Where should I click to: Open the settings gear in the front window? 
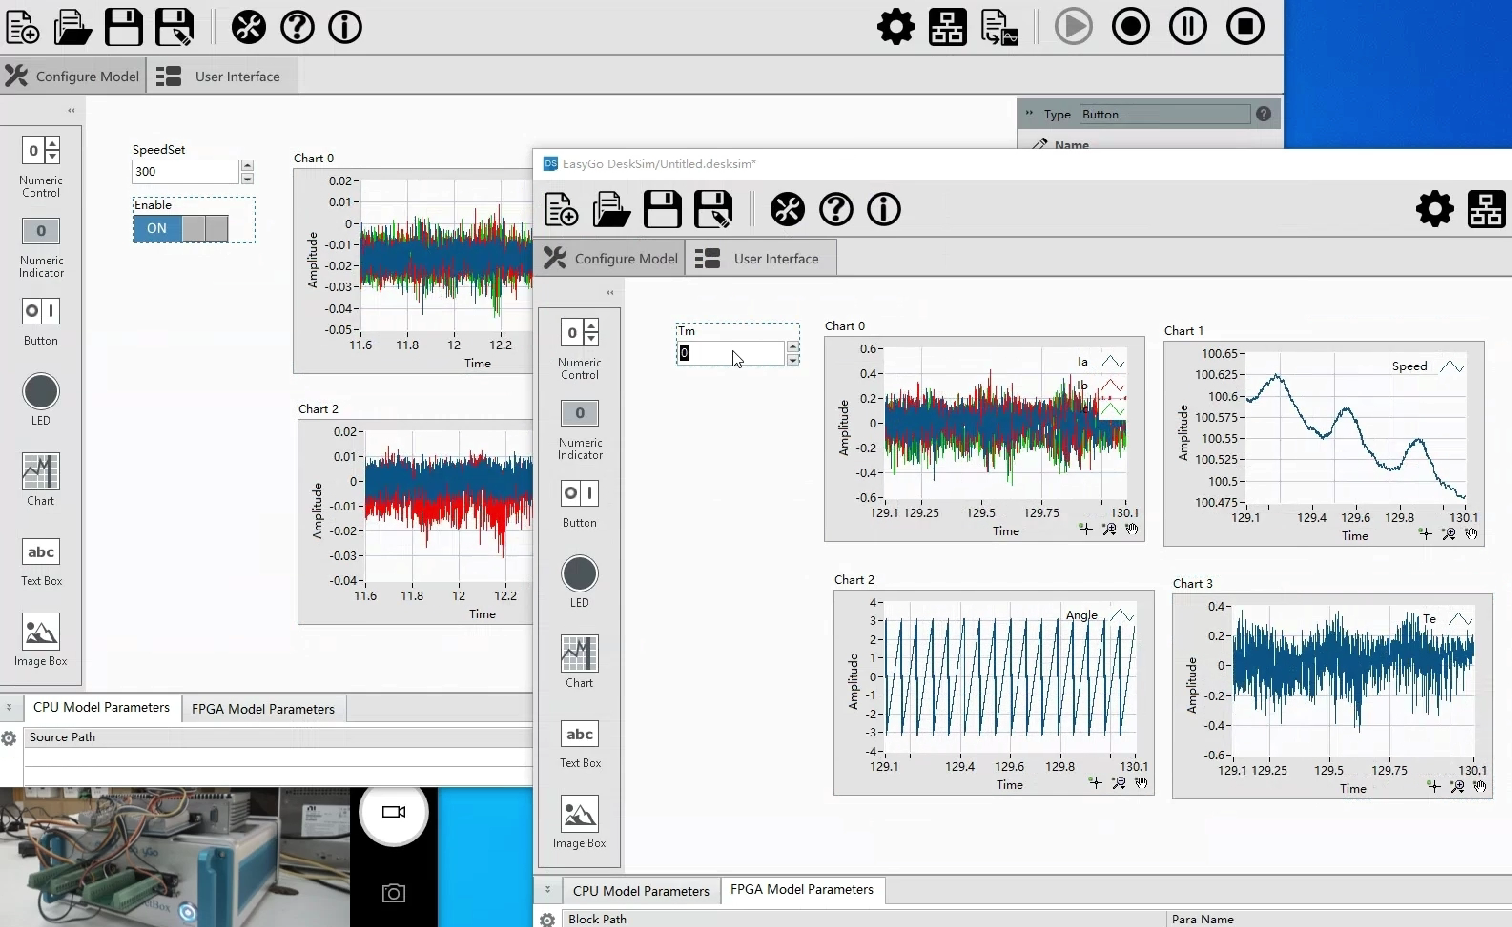[1434, 209]
